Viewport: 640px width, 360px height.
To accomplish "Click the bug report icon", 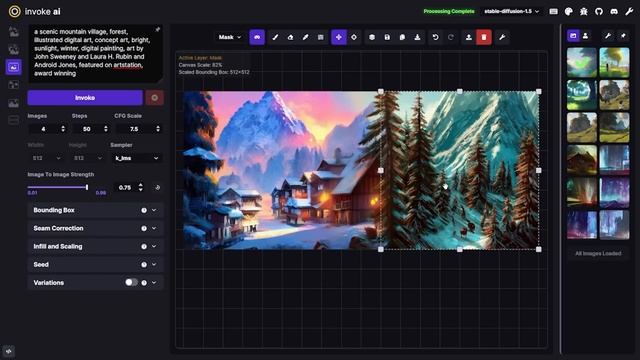I will pos(584,11).
